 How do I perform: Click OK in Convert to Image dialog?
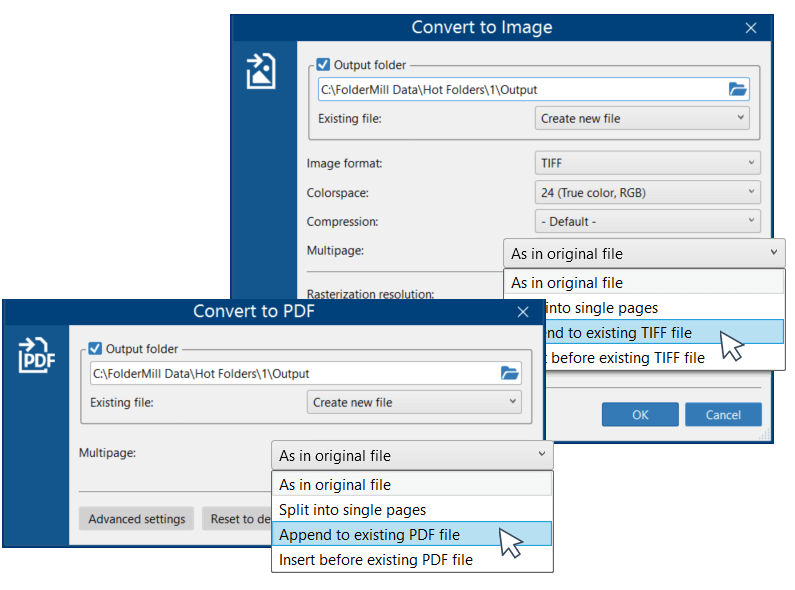click(640, 414)
